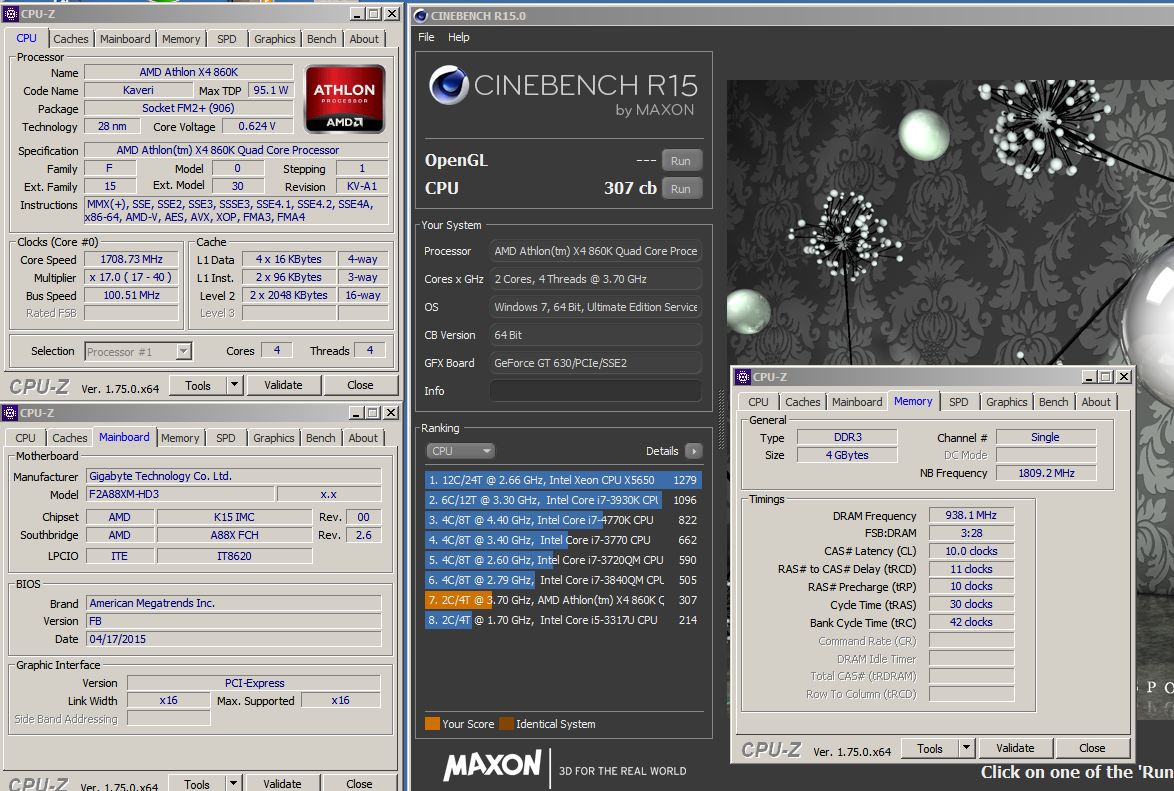1174x791 pixels.
Task: Click motherboard model F2A88XM-HD3 field
Action: 180,494
